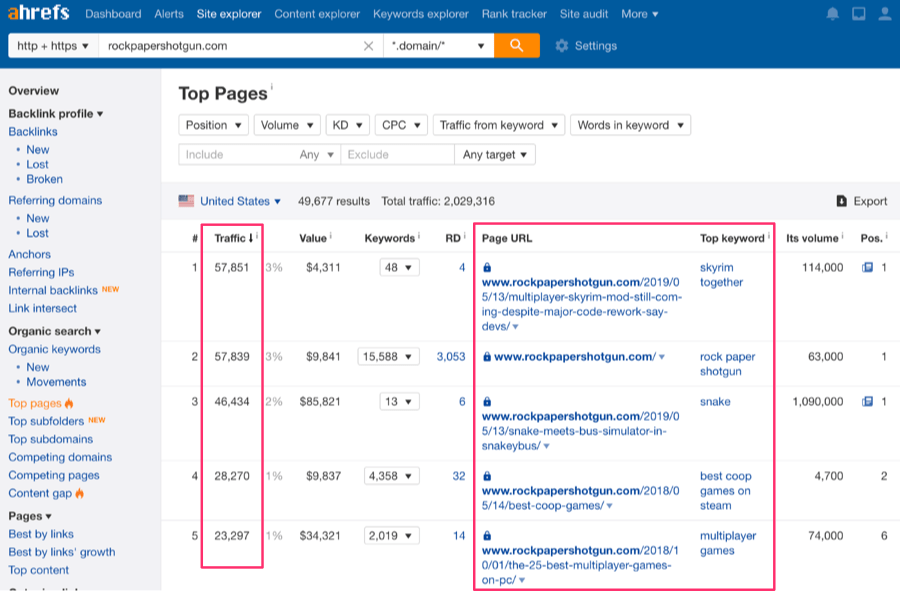Open Competing domains report
The image size is (900, 591).
pyautogui.click(x=60, y=457)
